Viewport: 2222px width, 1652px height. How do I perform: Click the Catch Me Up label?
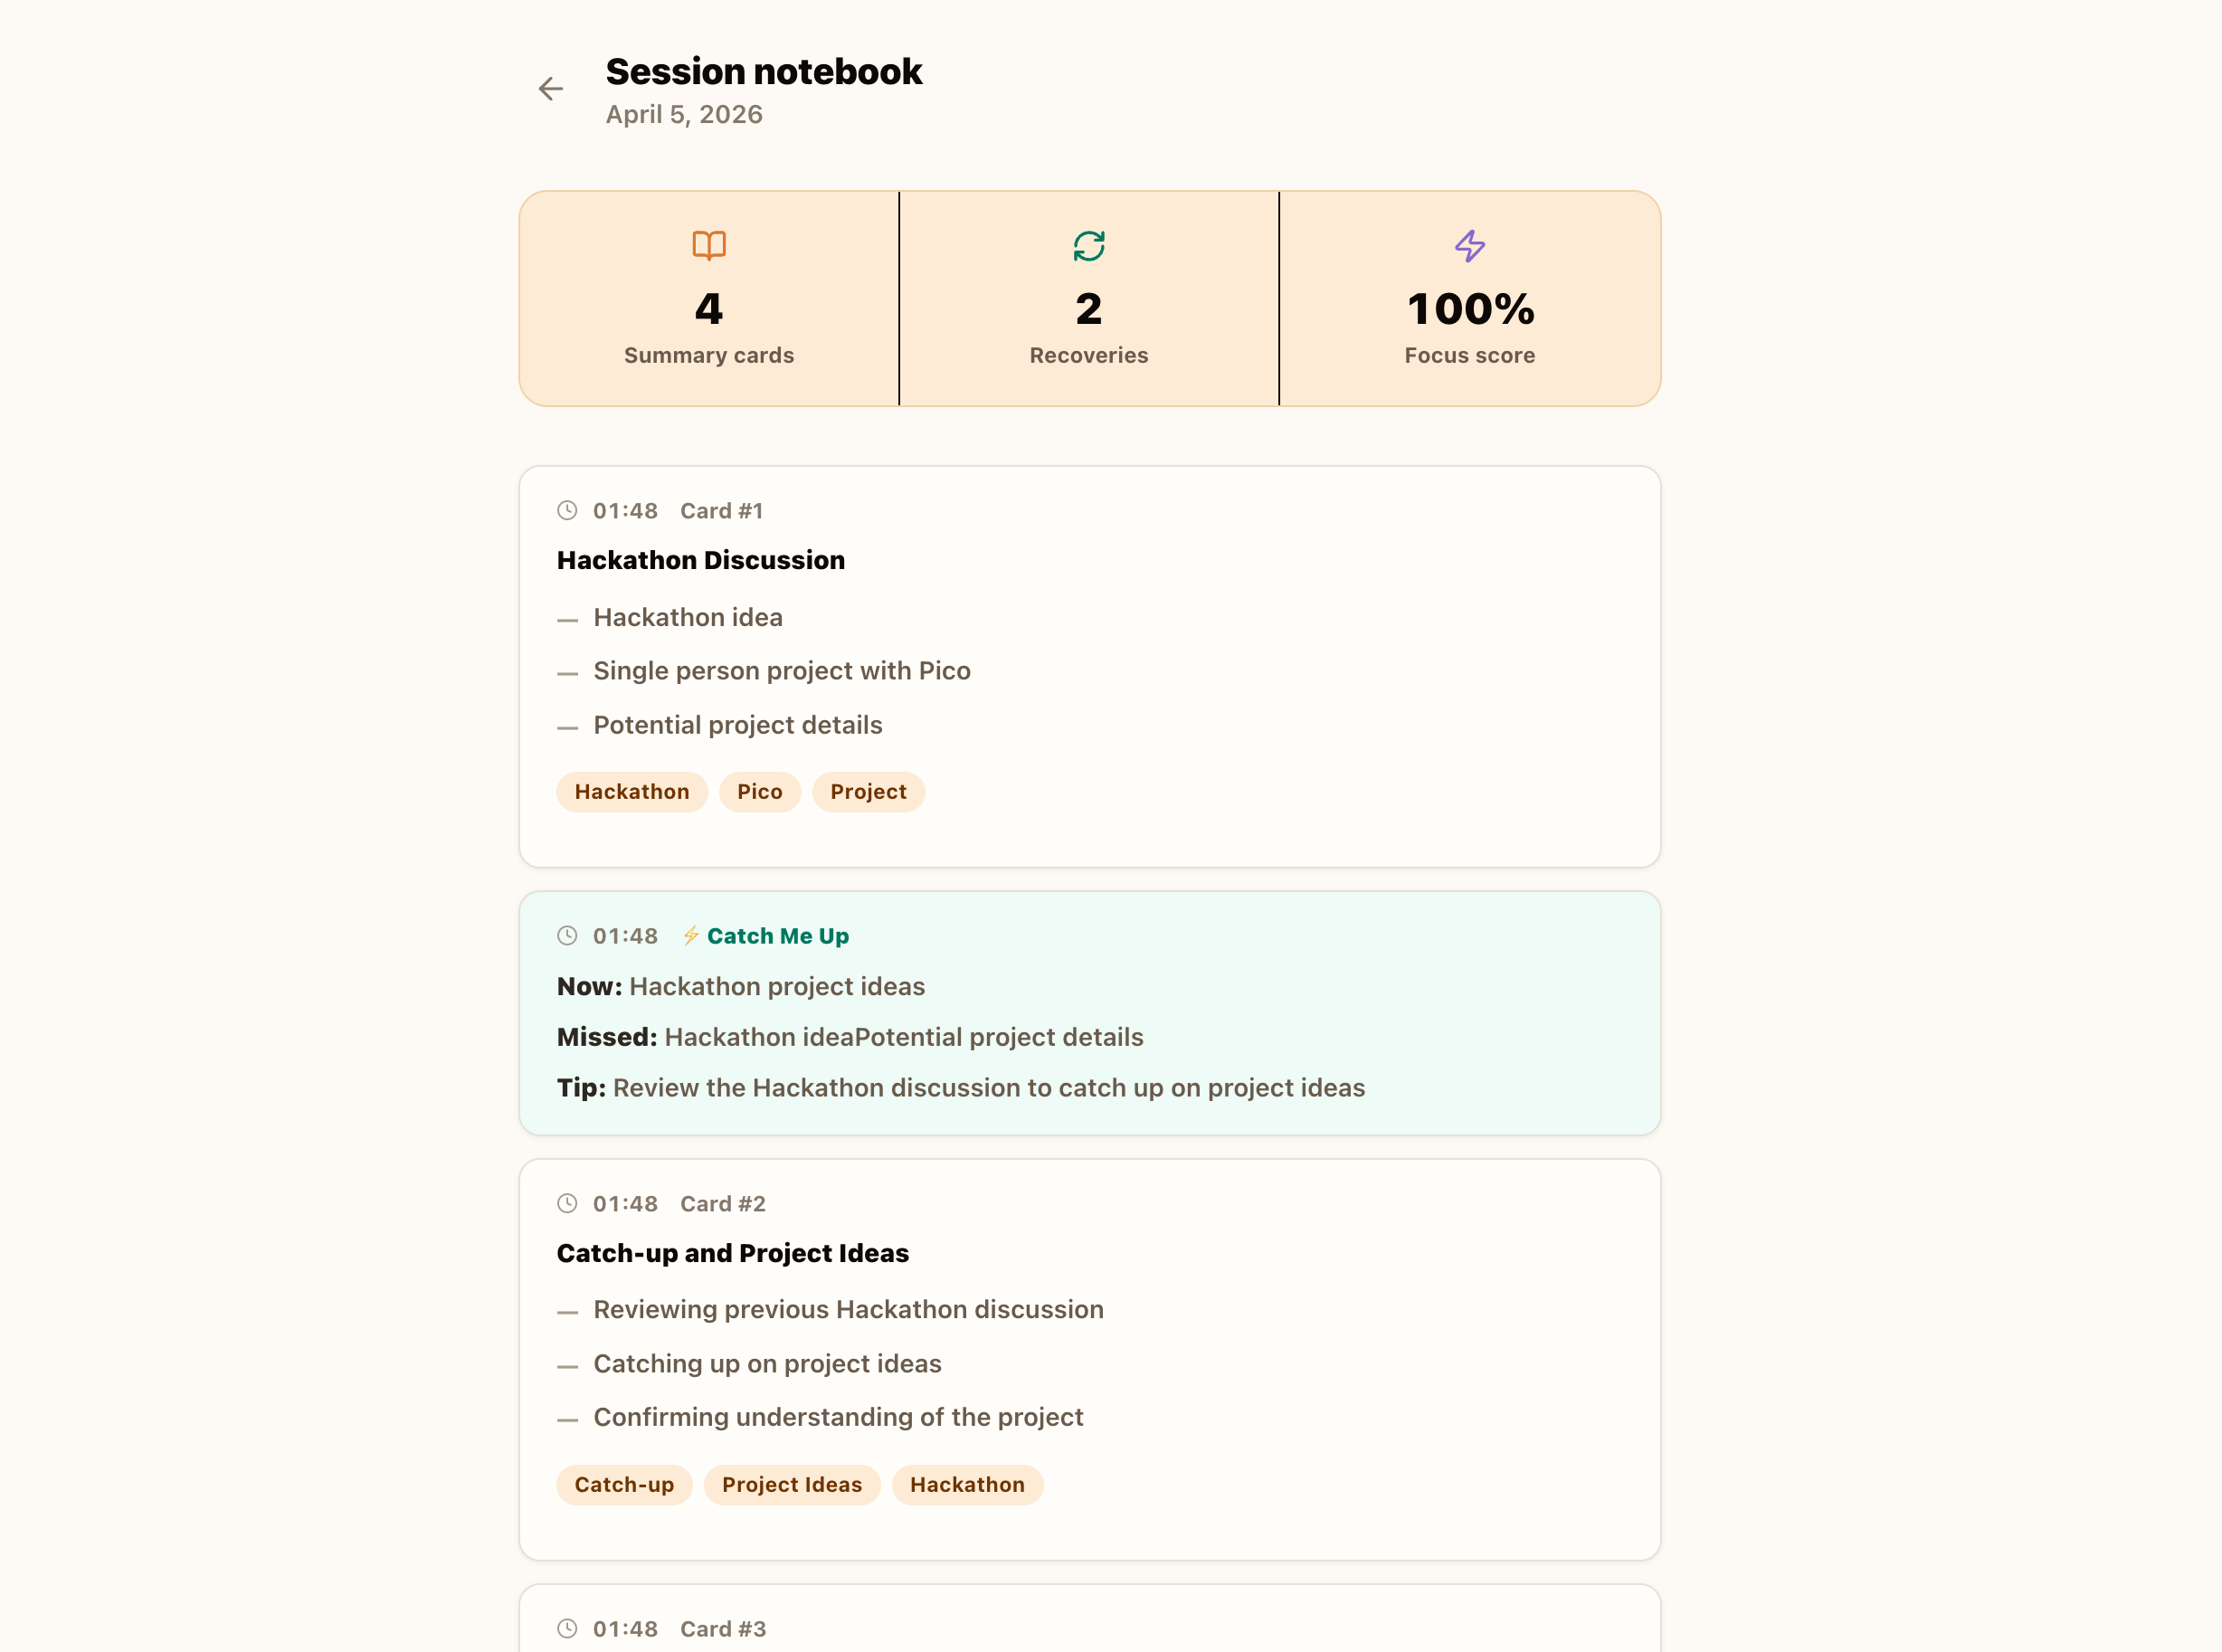pyautogui.click(x=777, y=936)
